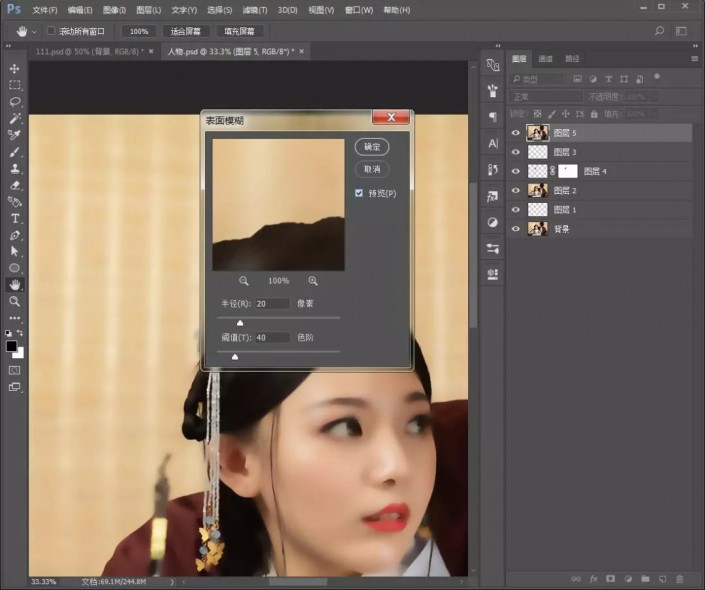Select the Magic Wand tool
Viewport: 705px width, 590px height.
tap(14, 119)
